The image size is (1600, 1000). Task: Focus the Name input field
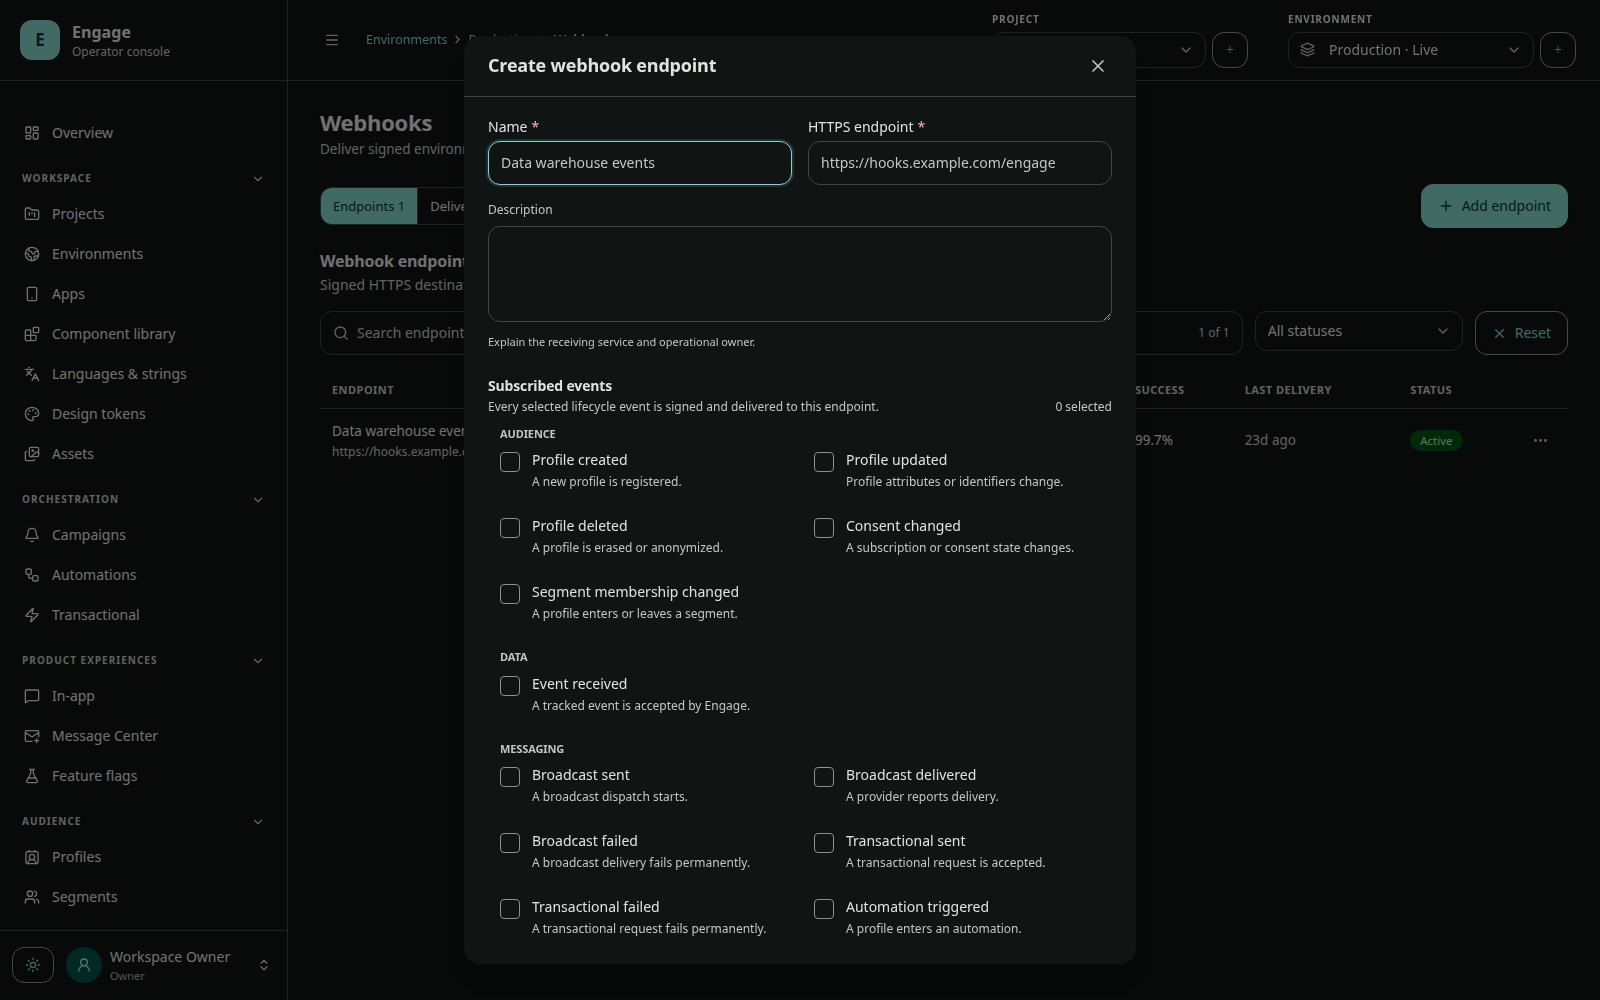click(640, 163)
